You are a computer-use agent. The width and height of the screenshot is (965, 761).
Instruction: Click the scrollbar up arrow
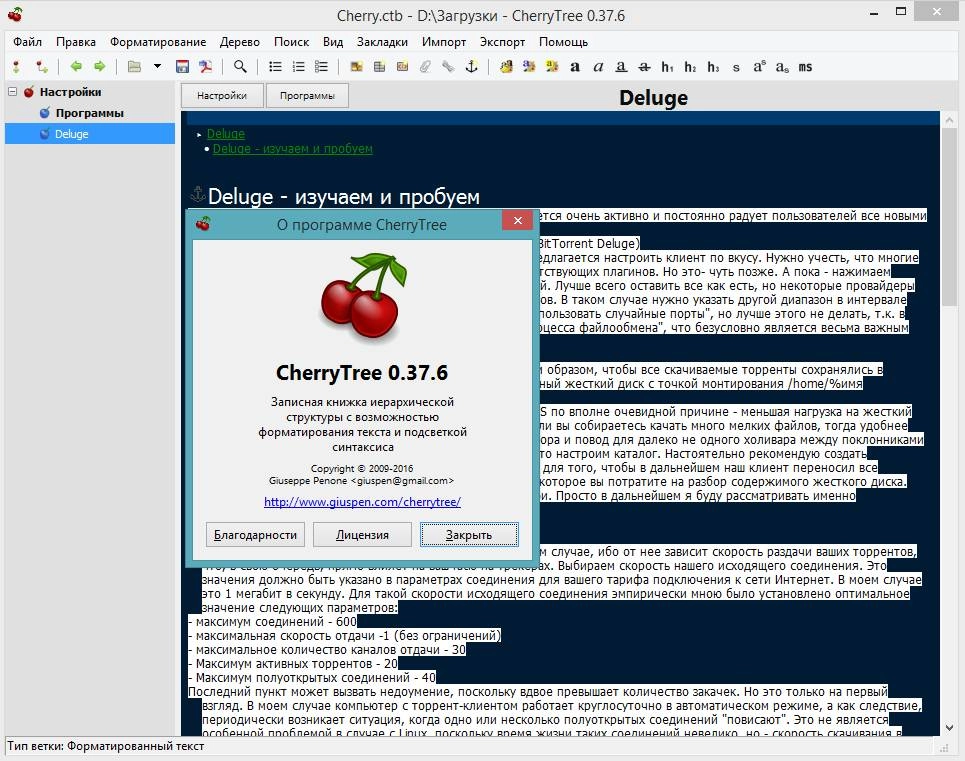click(x=949, y=119)
